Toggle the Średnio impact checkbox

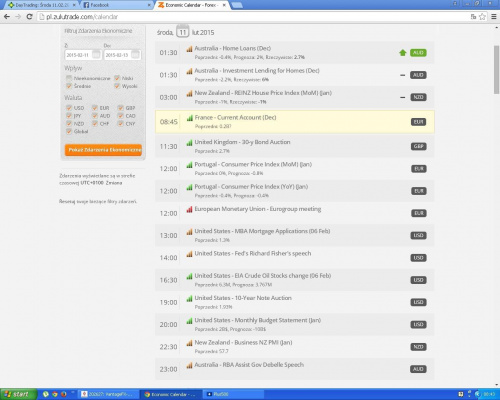69,86
